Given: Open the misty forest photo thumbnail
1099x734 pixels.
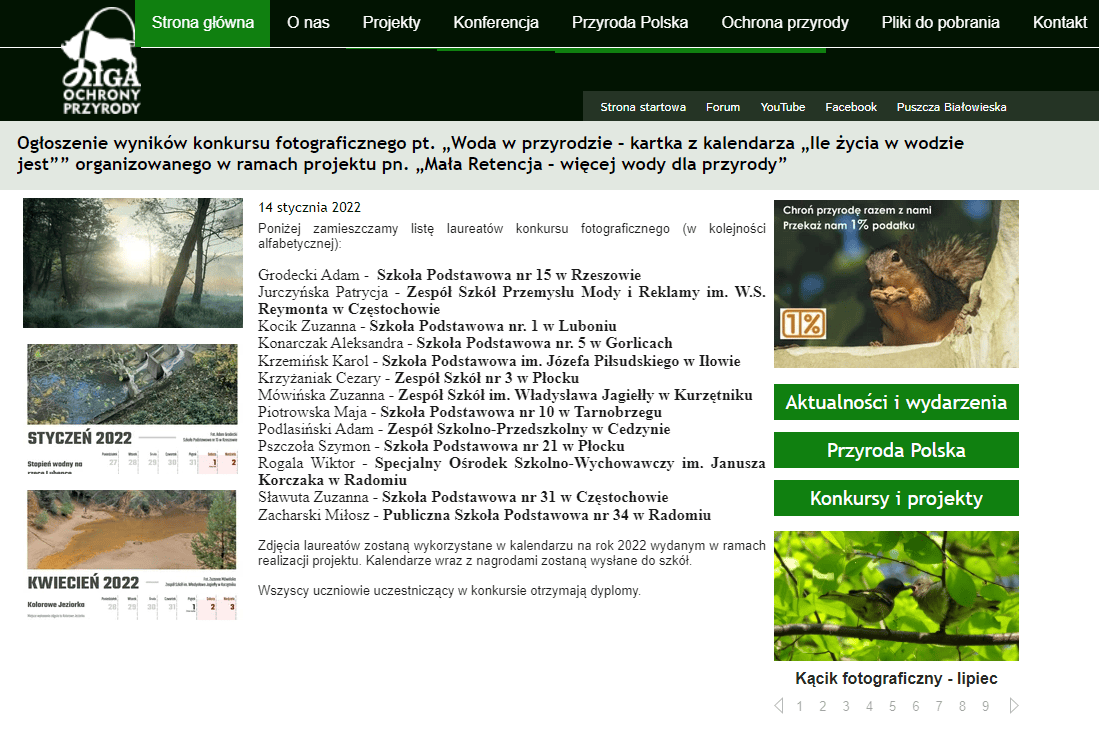Looking at the screenshot, I should 133,263.
